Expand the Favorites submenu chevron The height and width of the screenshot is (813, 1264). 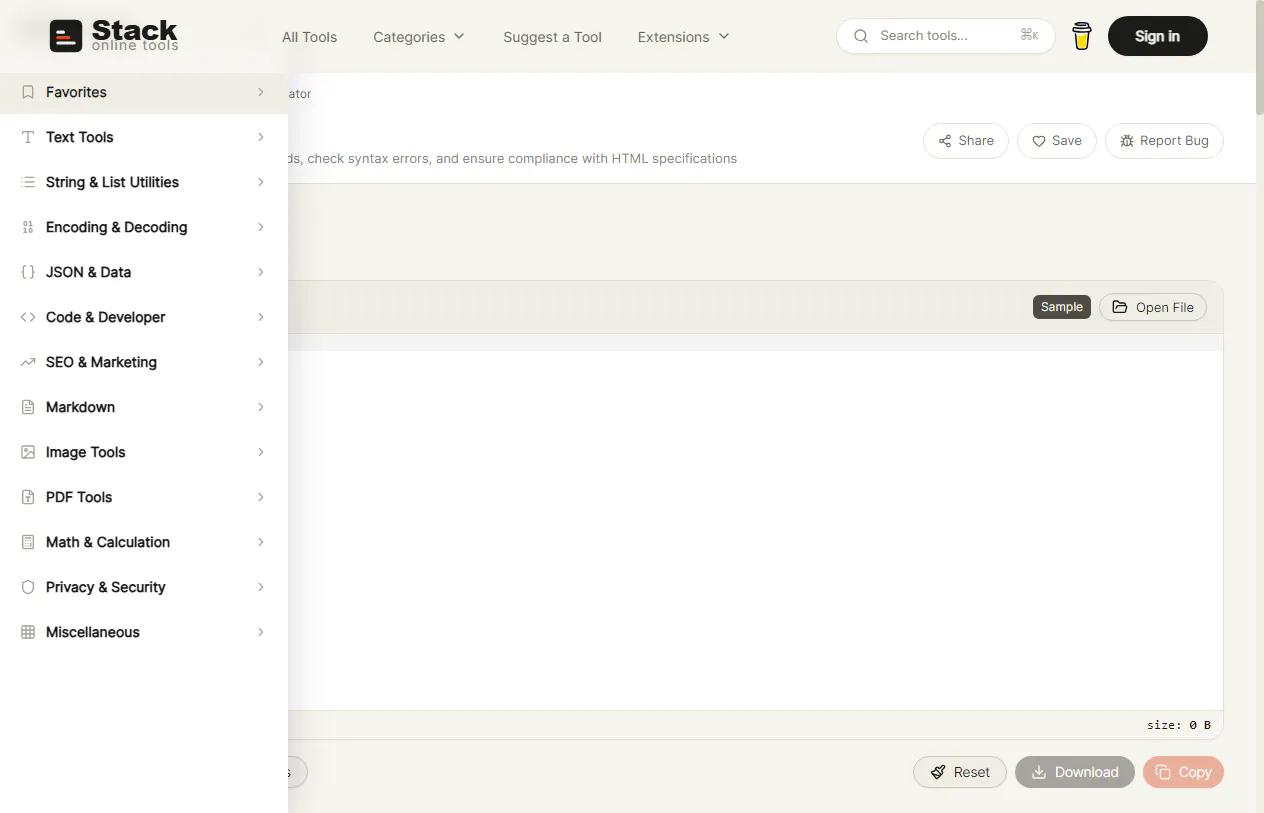pos(261,92)
